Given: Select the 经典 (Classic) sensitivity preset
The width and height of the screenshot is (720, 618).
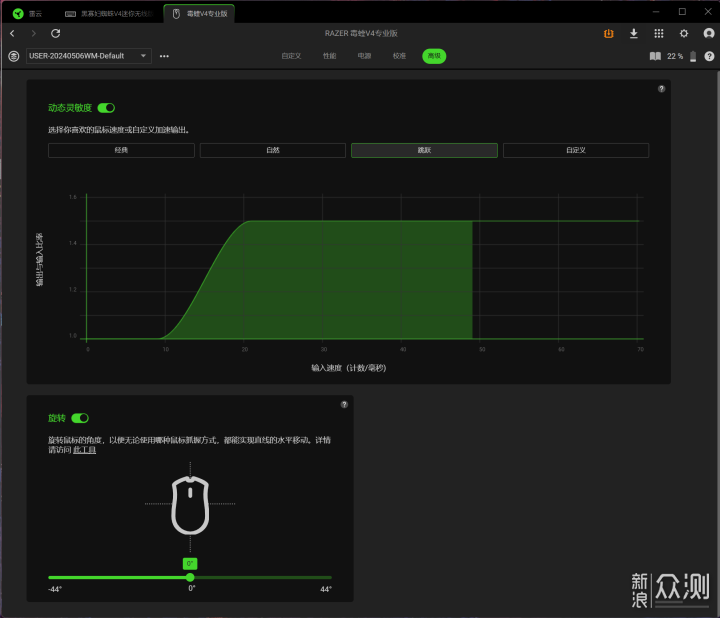Looking at the screenshot, I should (x=121, y=150).
